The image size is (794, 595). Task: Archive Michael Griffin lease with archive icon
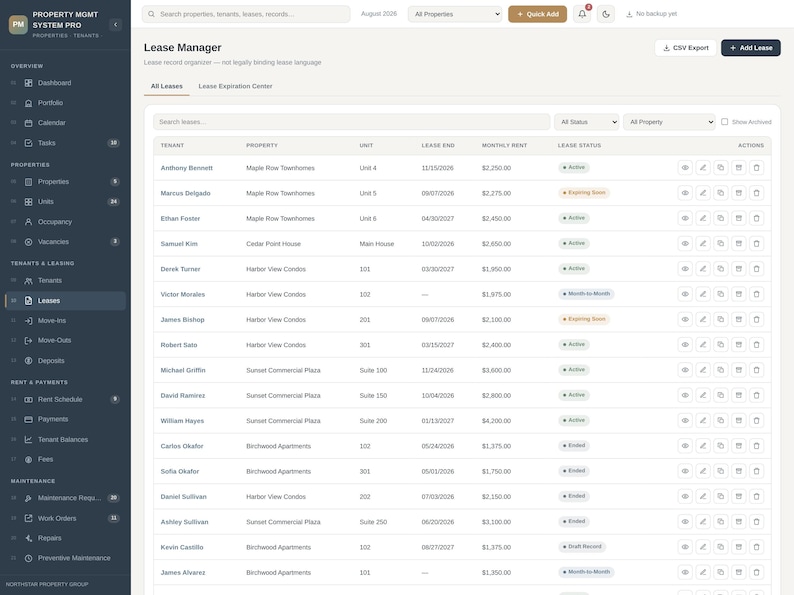739,370
